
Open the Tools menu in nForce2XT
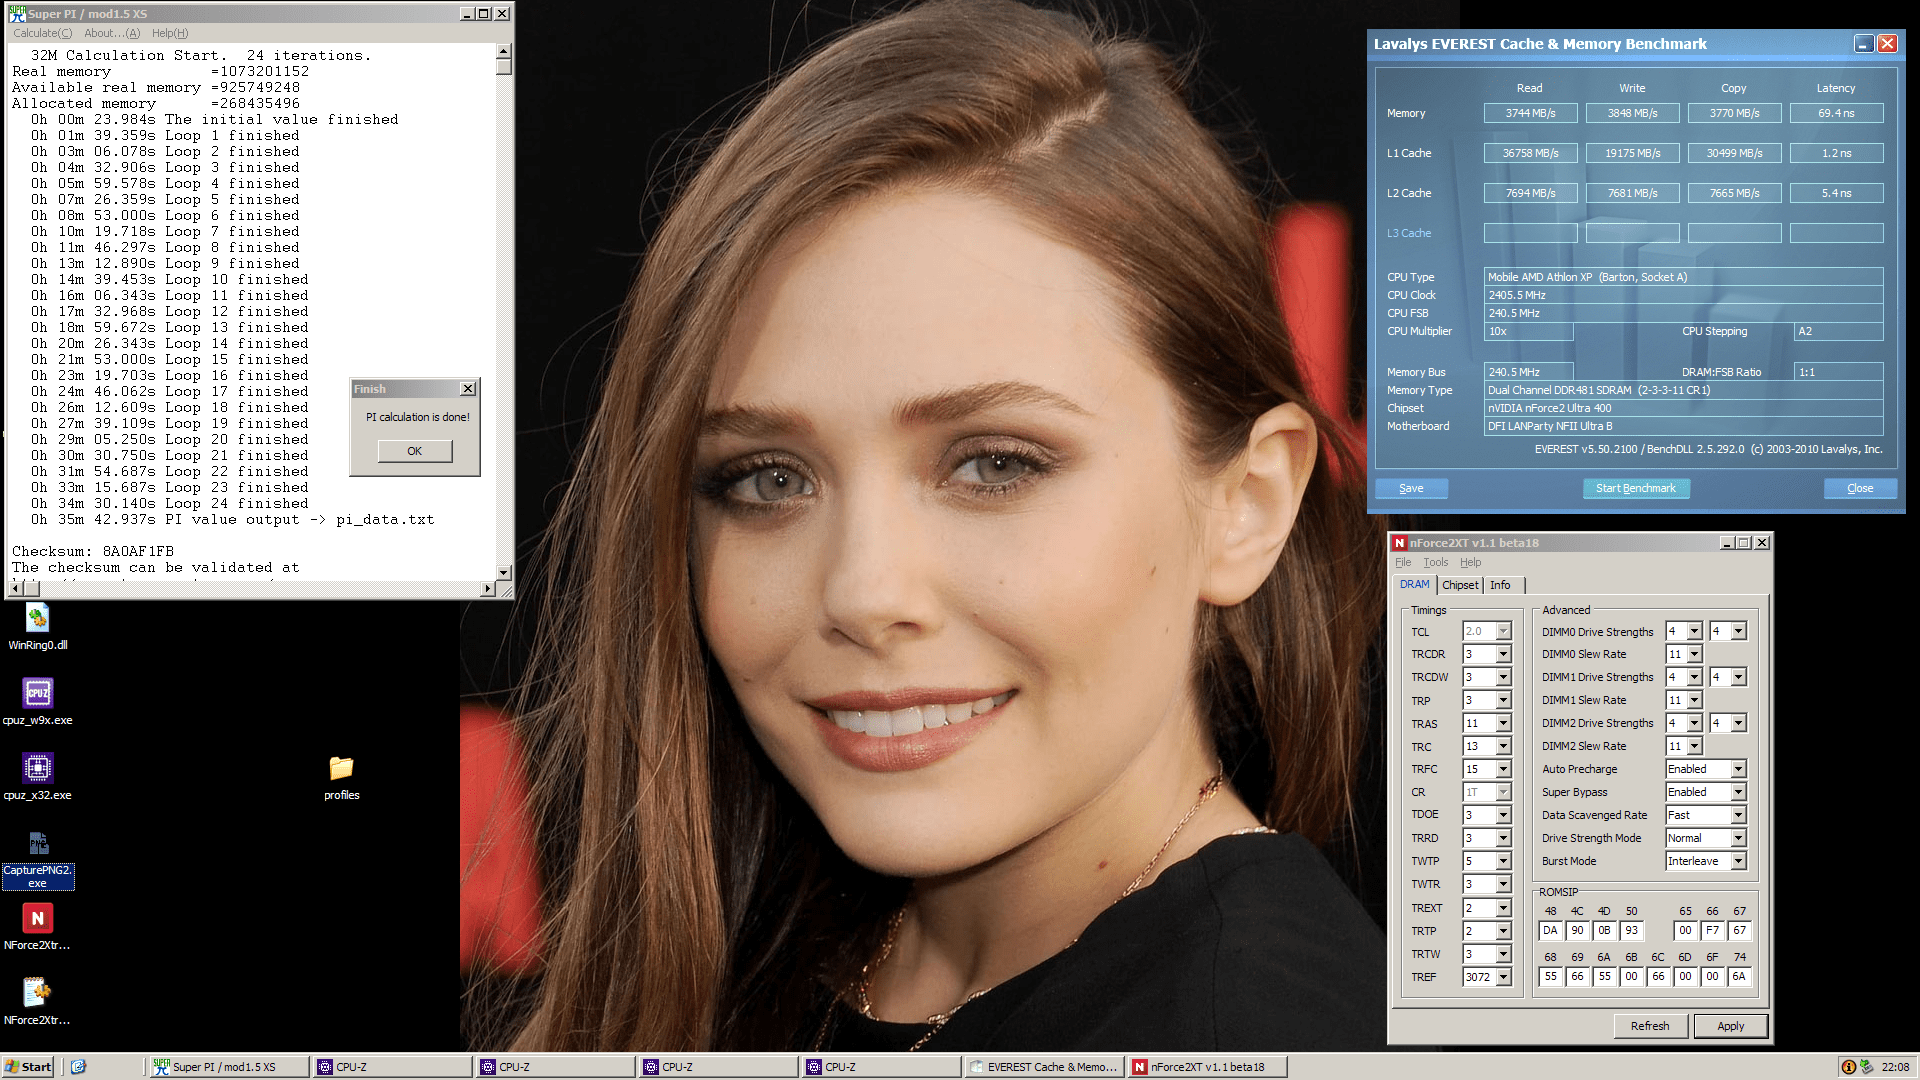pyautogui.click(x=1435, y=562)
